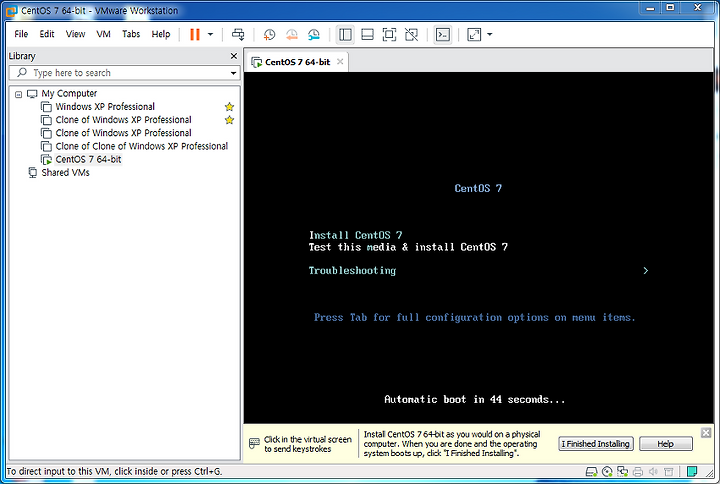
Task: Click the keyboard icon in the hint bar
Action: (254, 444)
